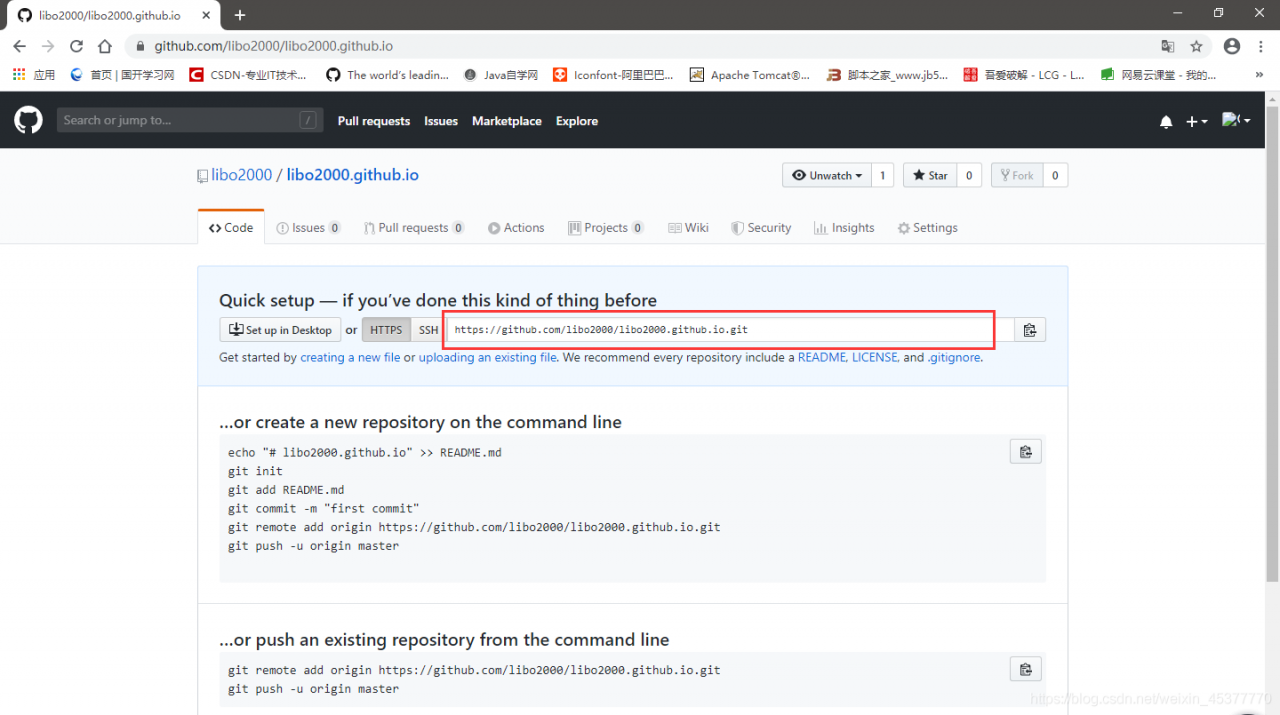Image resolution: width=1280 pixels, height=715 pixels.
Task: Click the repository URL text field
Action: click(730, 330)
